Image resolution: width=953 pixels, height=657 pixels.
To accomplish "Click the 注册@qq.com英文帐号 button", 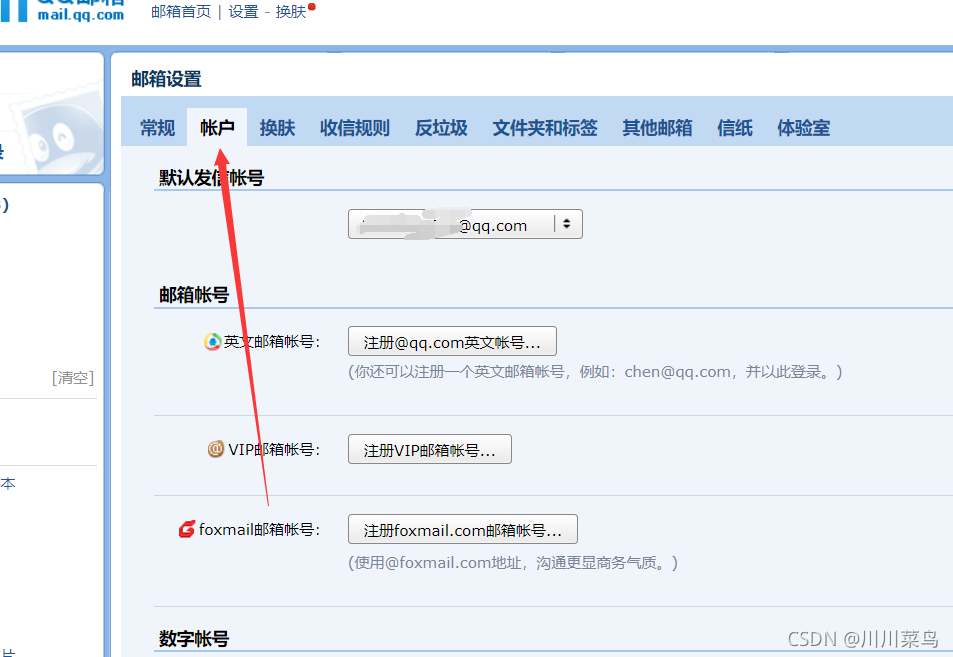I will [452, 342].
